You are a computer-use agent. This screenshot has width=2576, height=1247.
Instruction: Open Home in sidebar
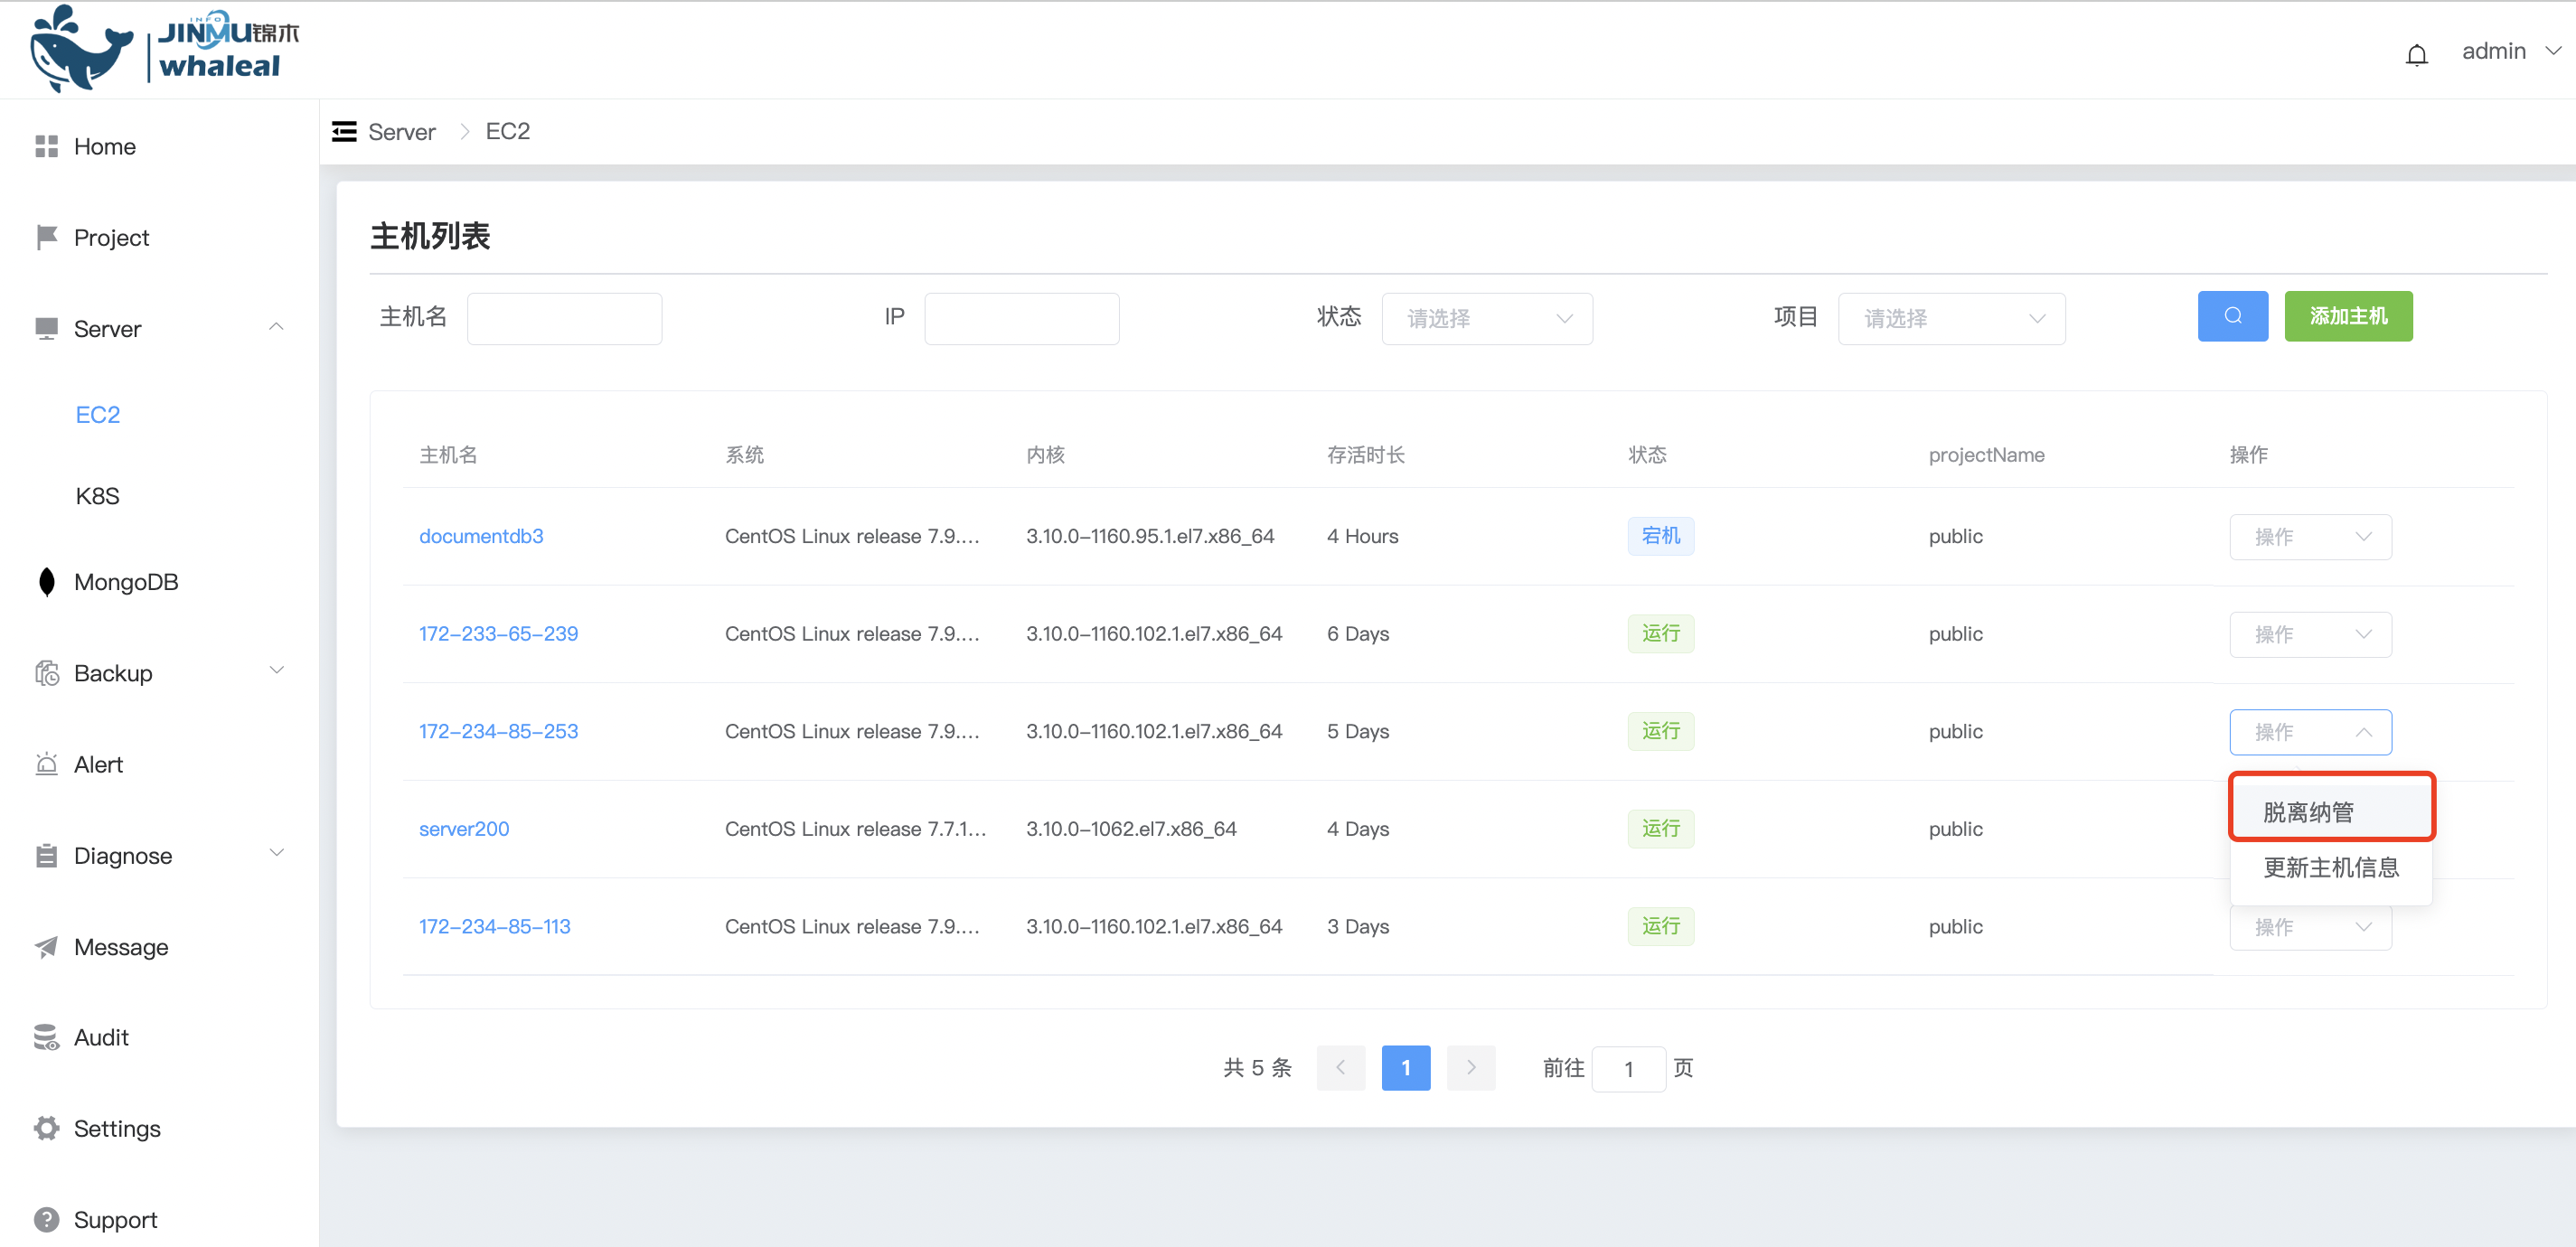tap(104, 146)
